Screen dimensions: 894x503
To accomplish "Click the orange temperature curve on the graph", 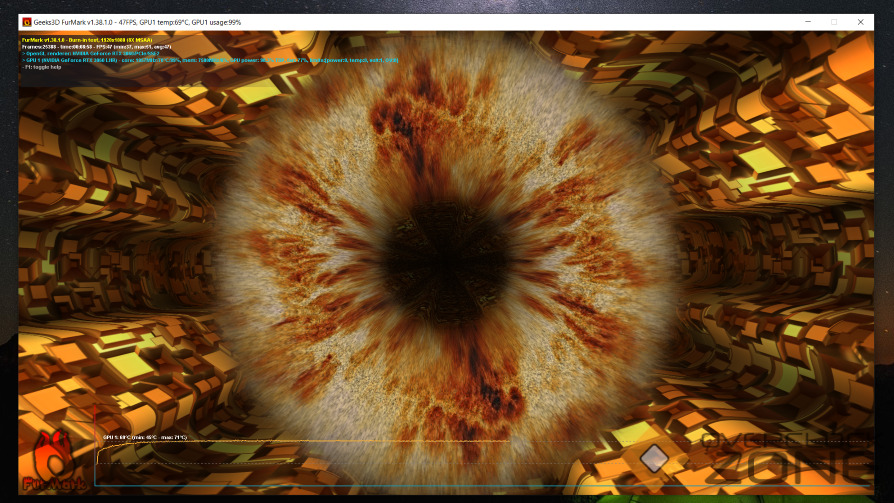I will [302, 441].
